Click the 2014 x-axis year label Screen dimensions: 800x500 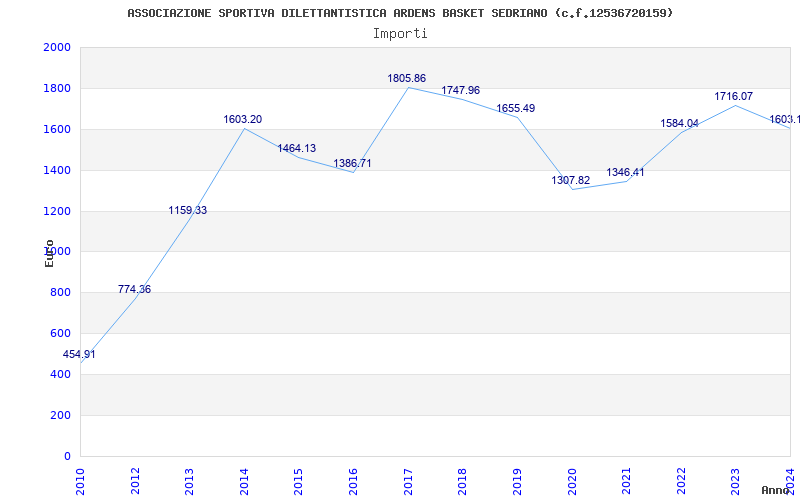click(x=244, y=481)
